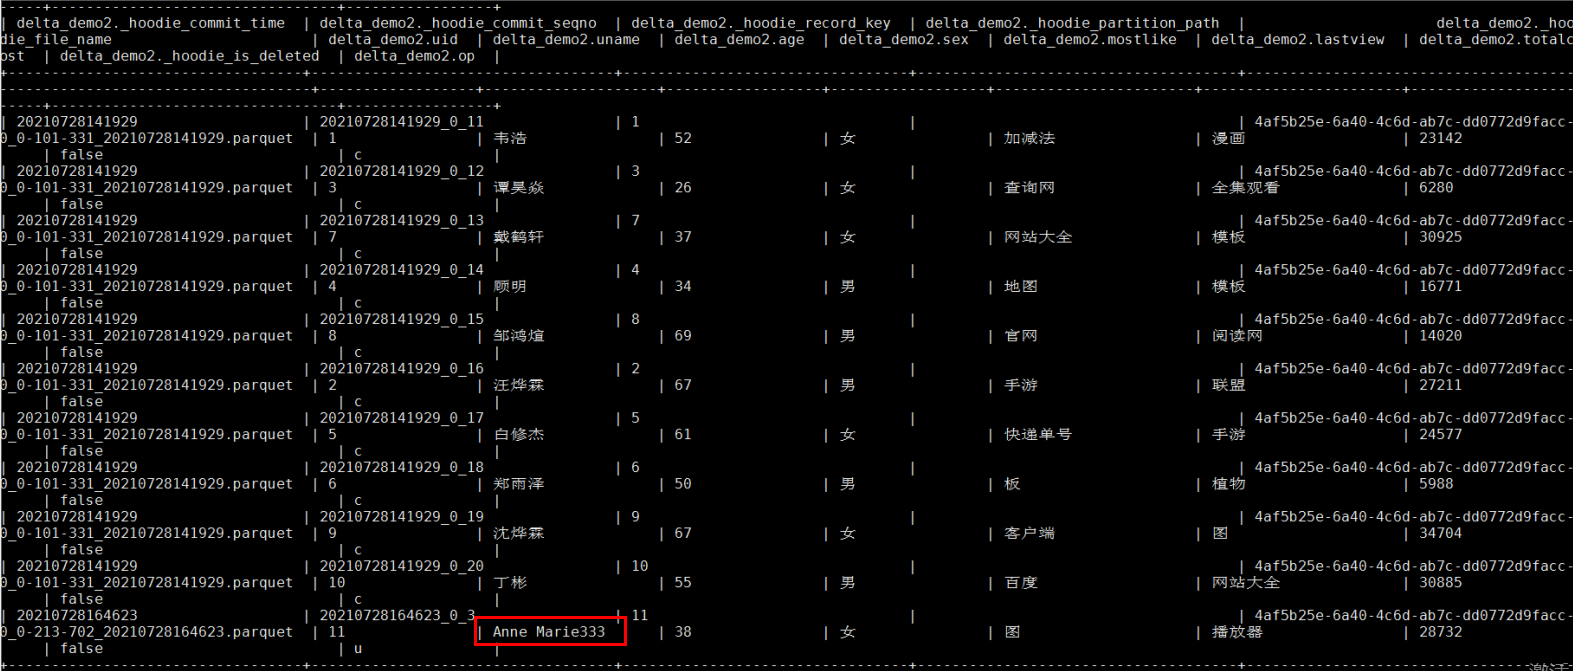Select the op value u in last row

click(358, 648)
